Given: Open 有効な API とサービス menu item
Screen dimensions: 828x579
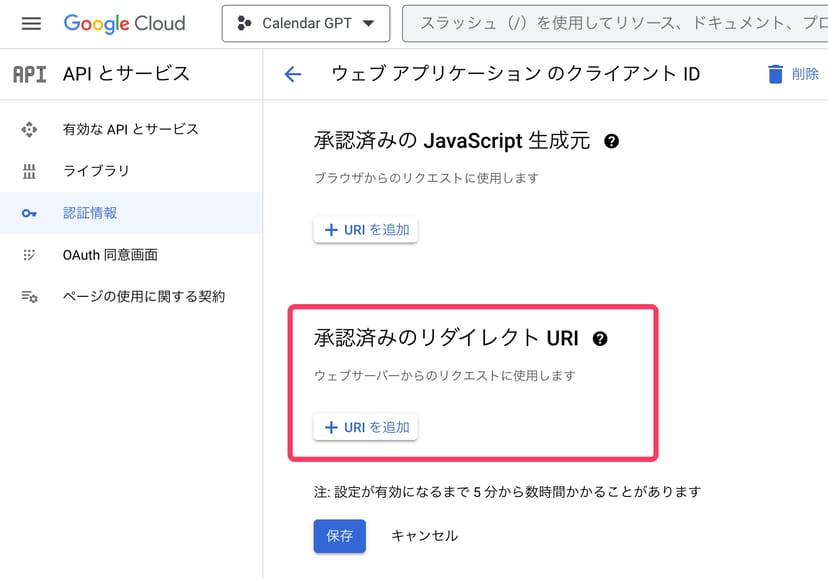Looking at the screenshot, I should point(130,129).
